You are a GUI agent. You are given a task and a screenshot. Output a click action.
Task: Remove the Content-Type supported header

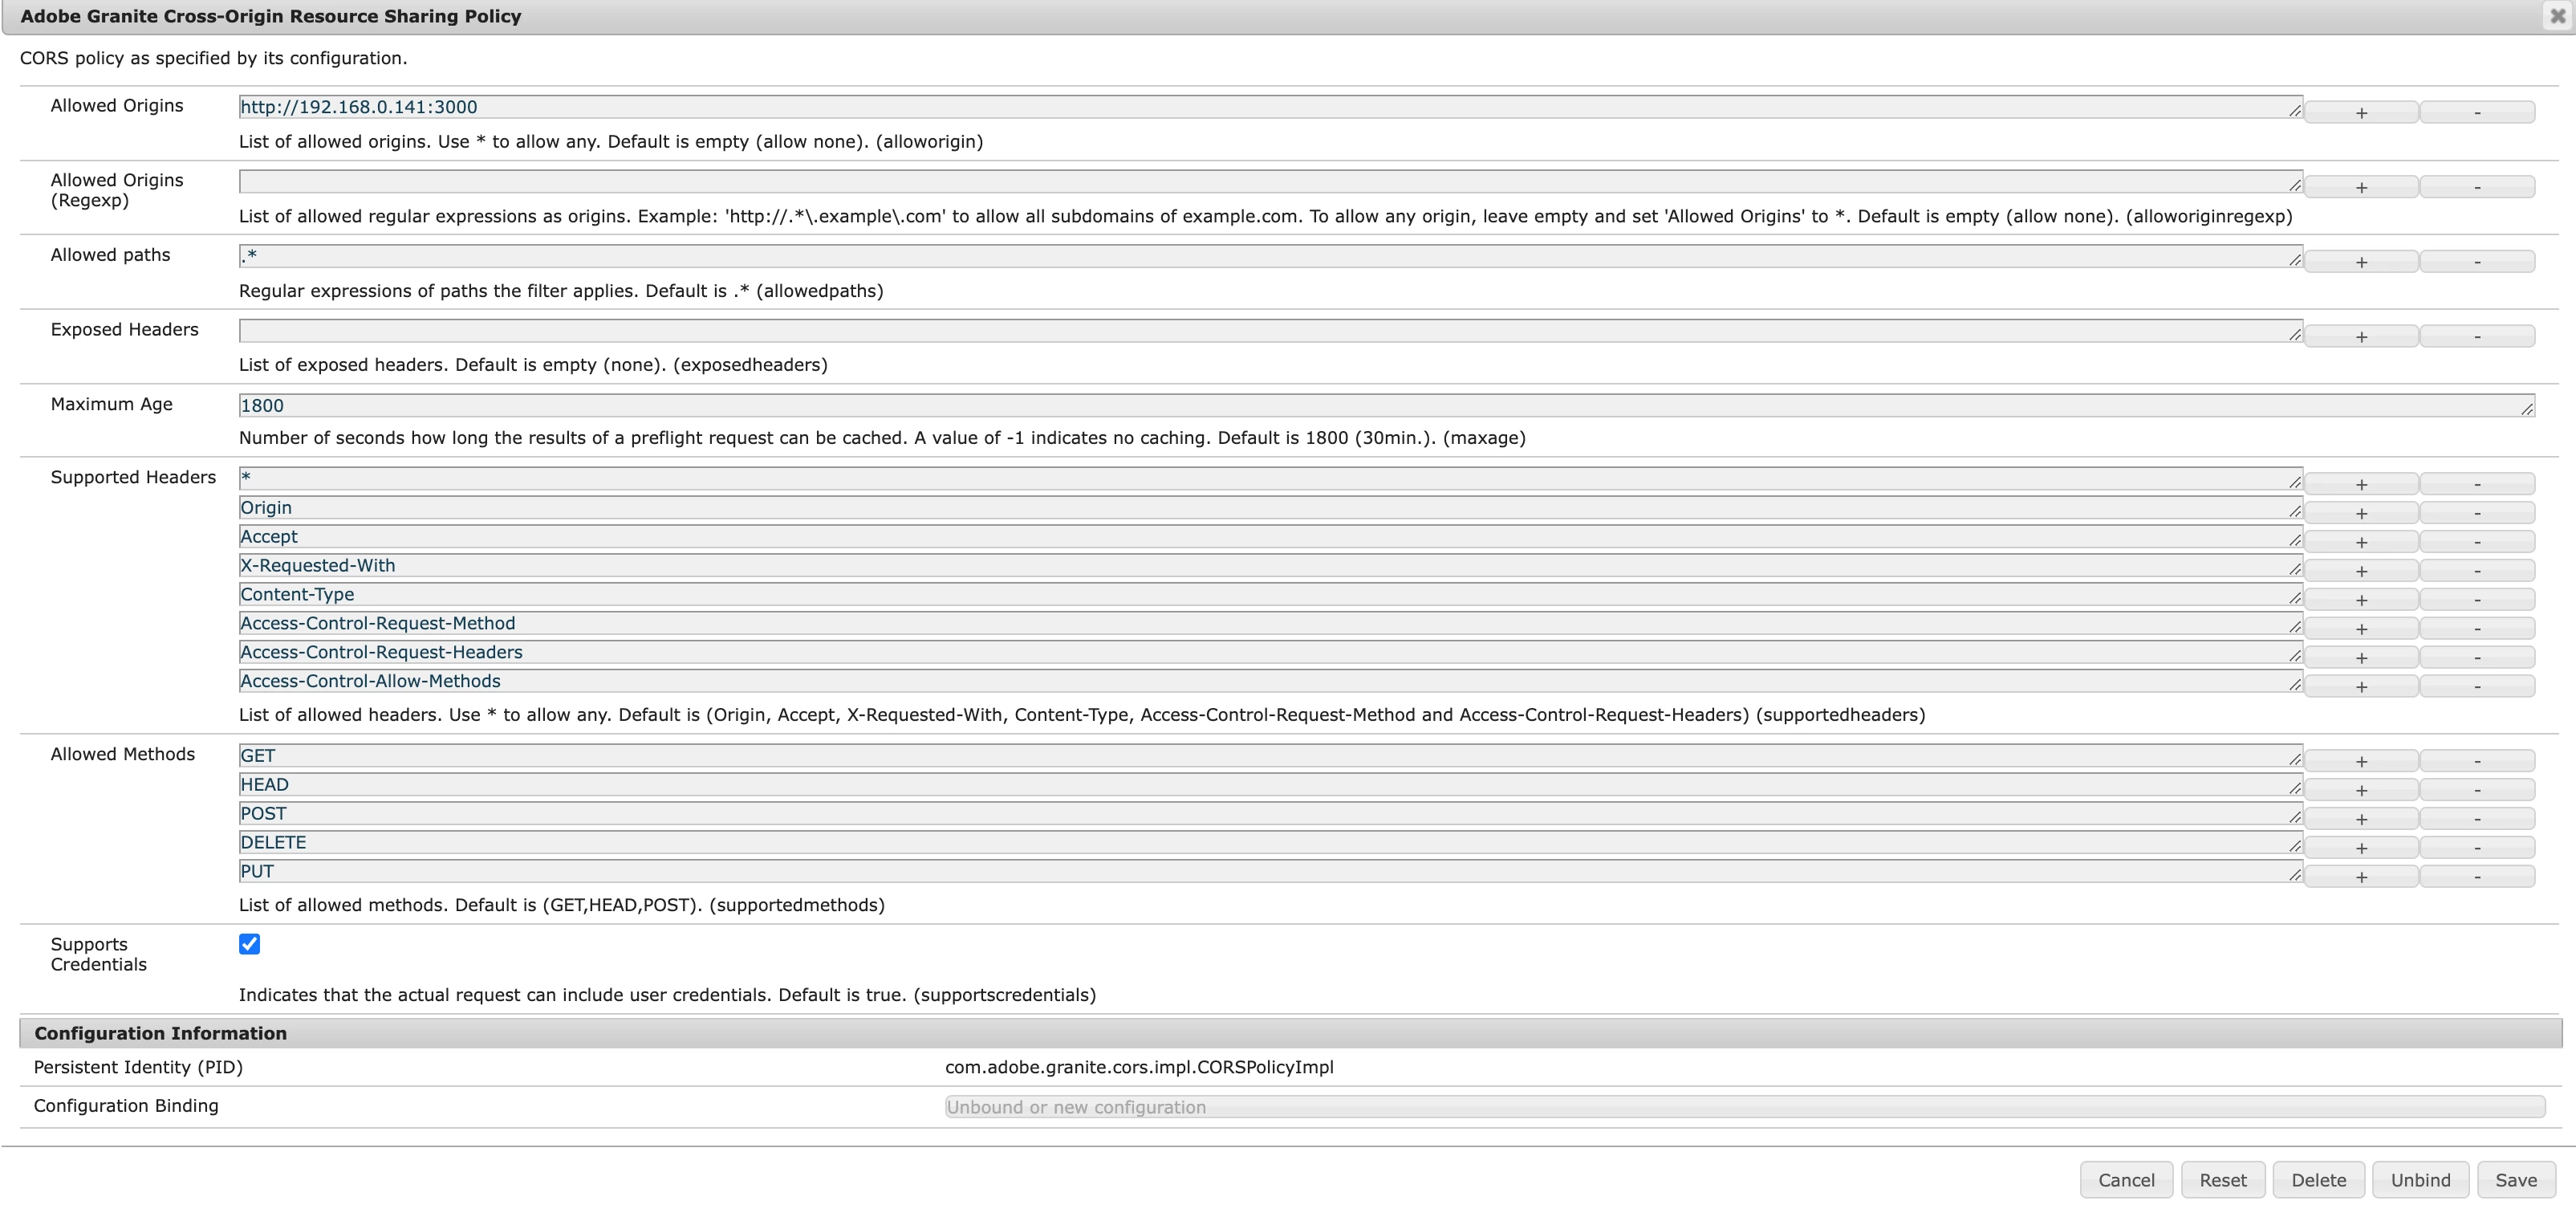[x=2476, y=599]
